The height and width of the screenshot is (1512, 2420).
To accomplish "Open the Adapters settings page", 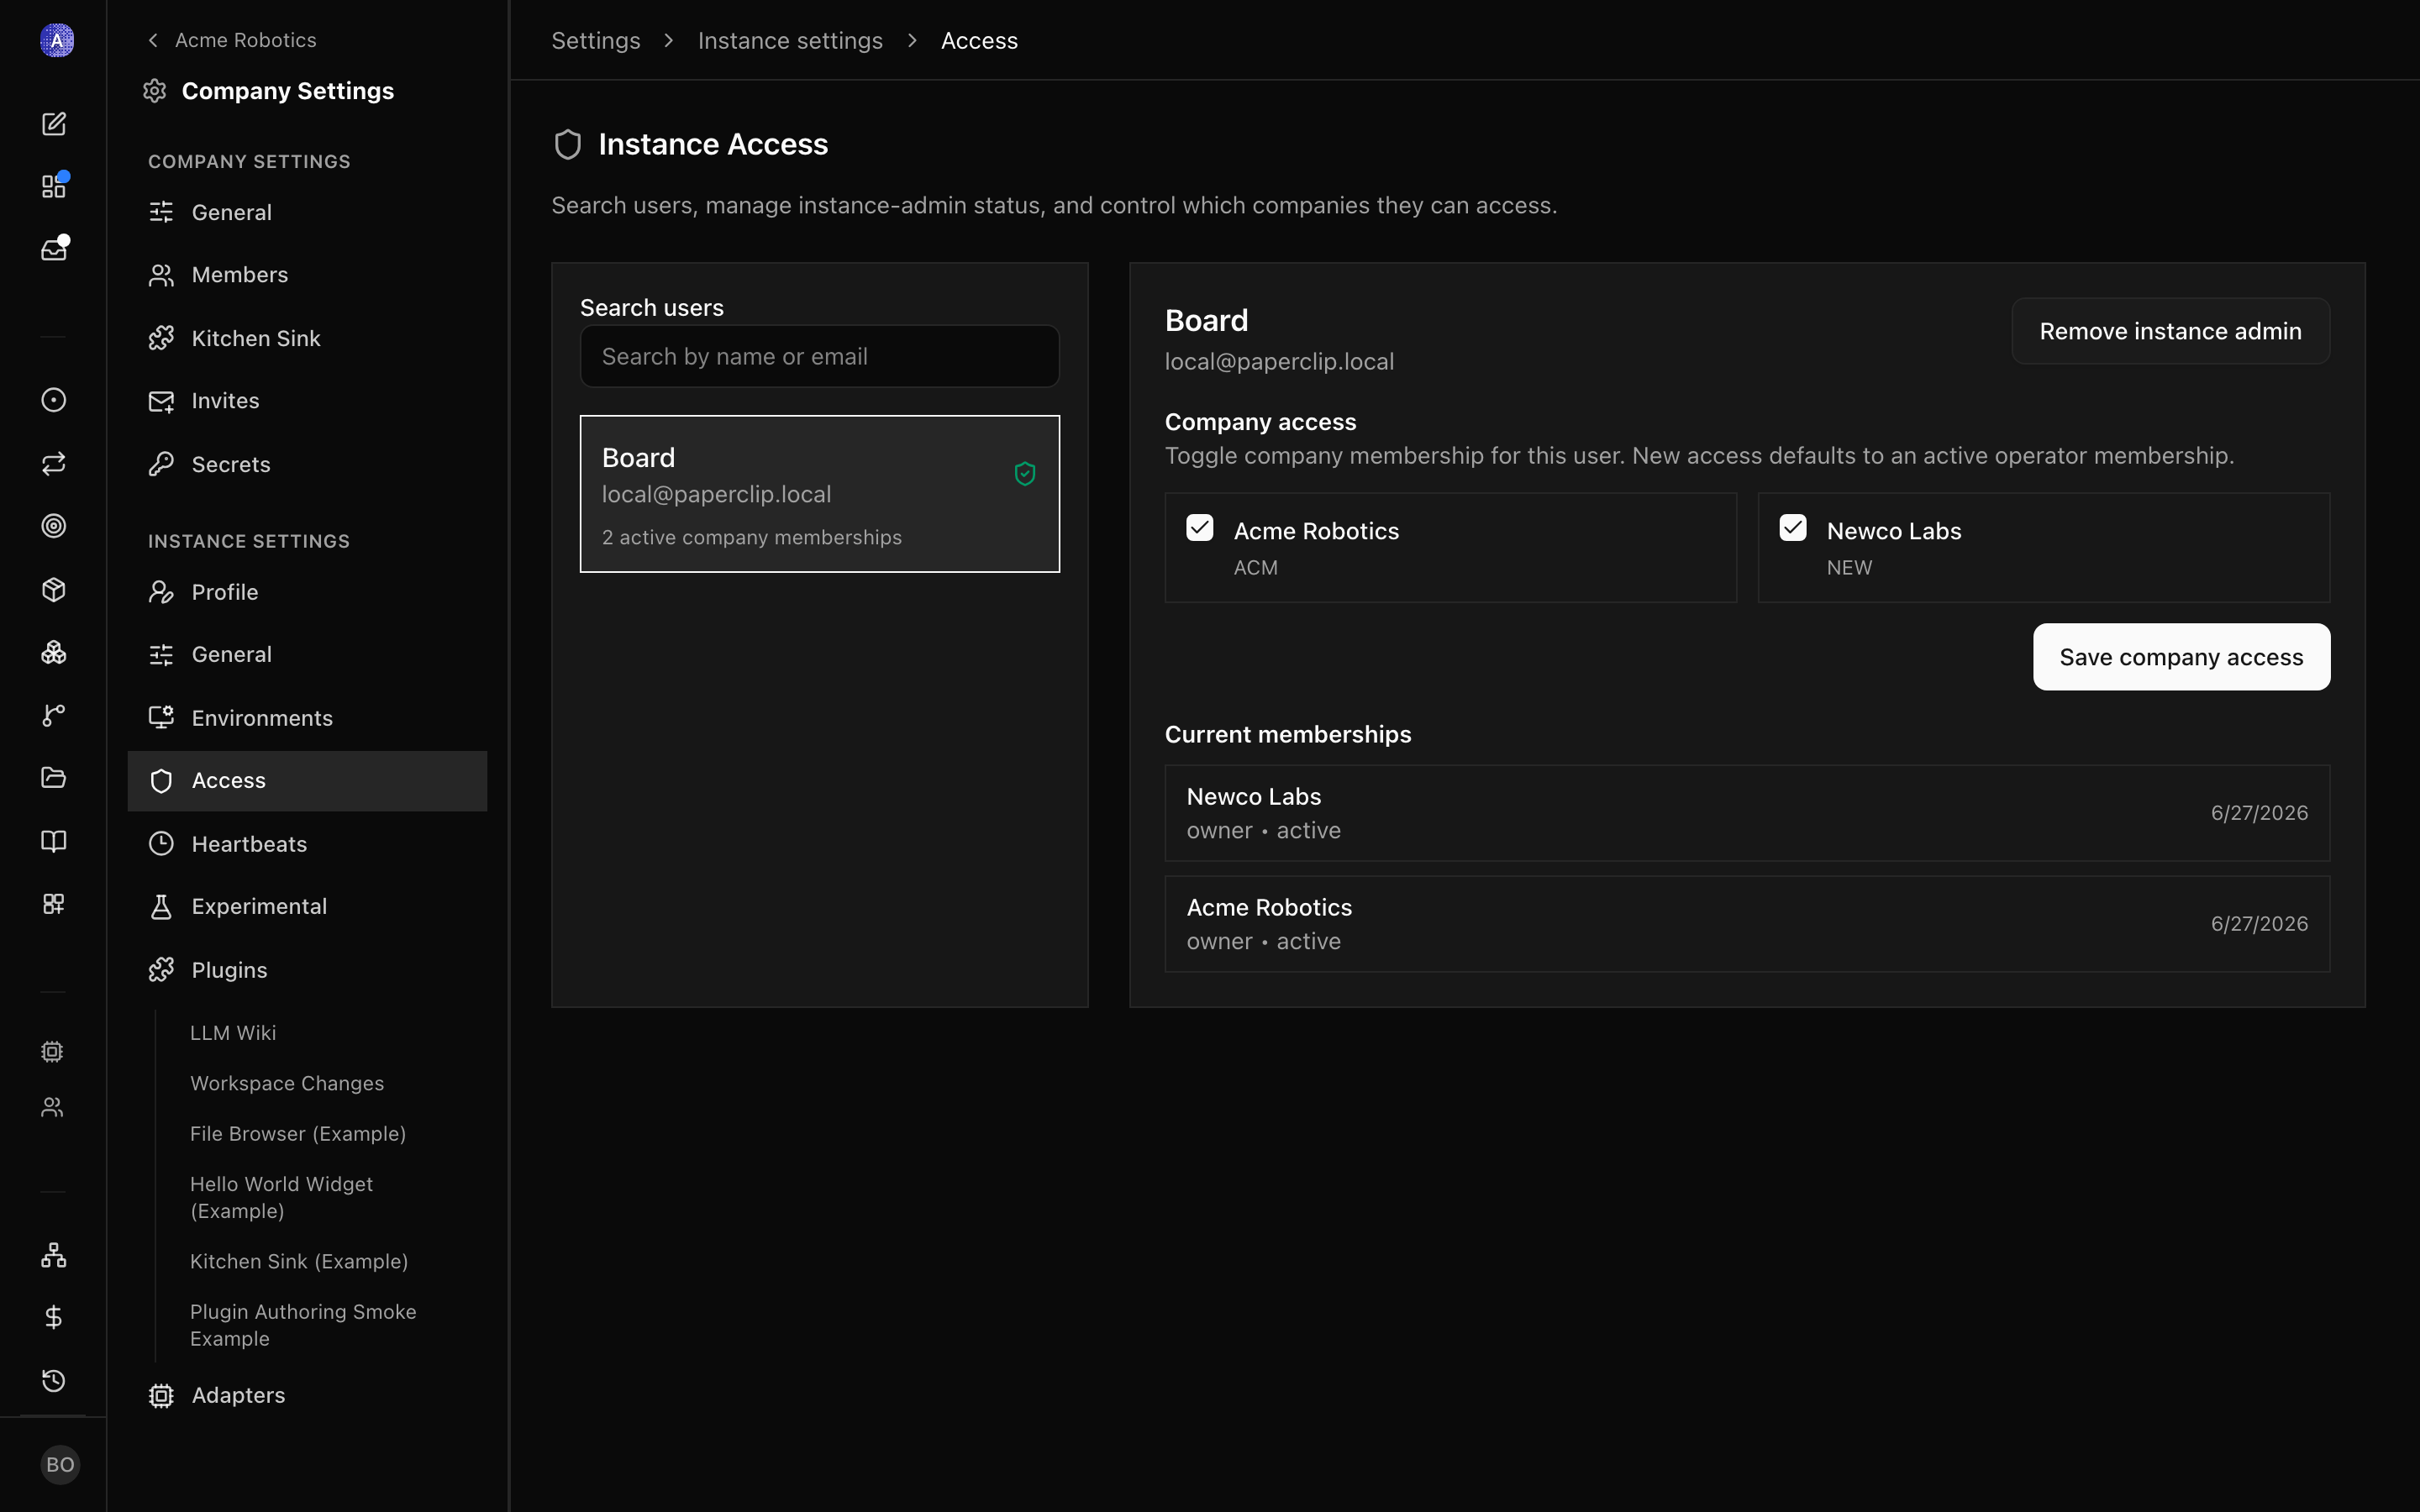I will click(307, 1395).
